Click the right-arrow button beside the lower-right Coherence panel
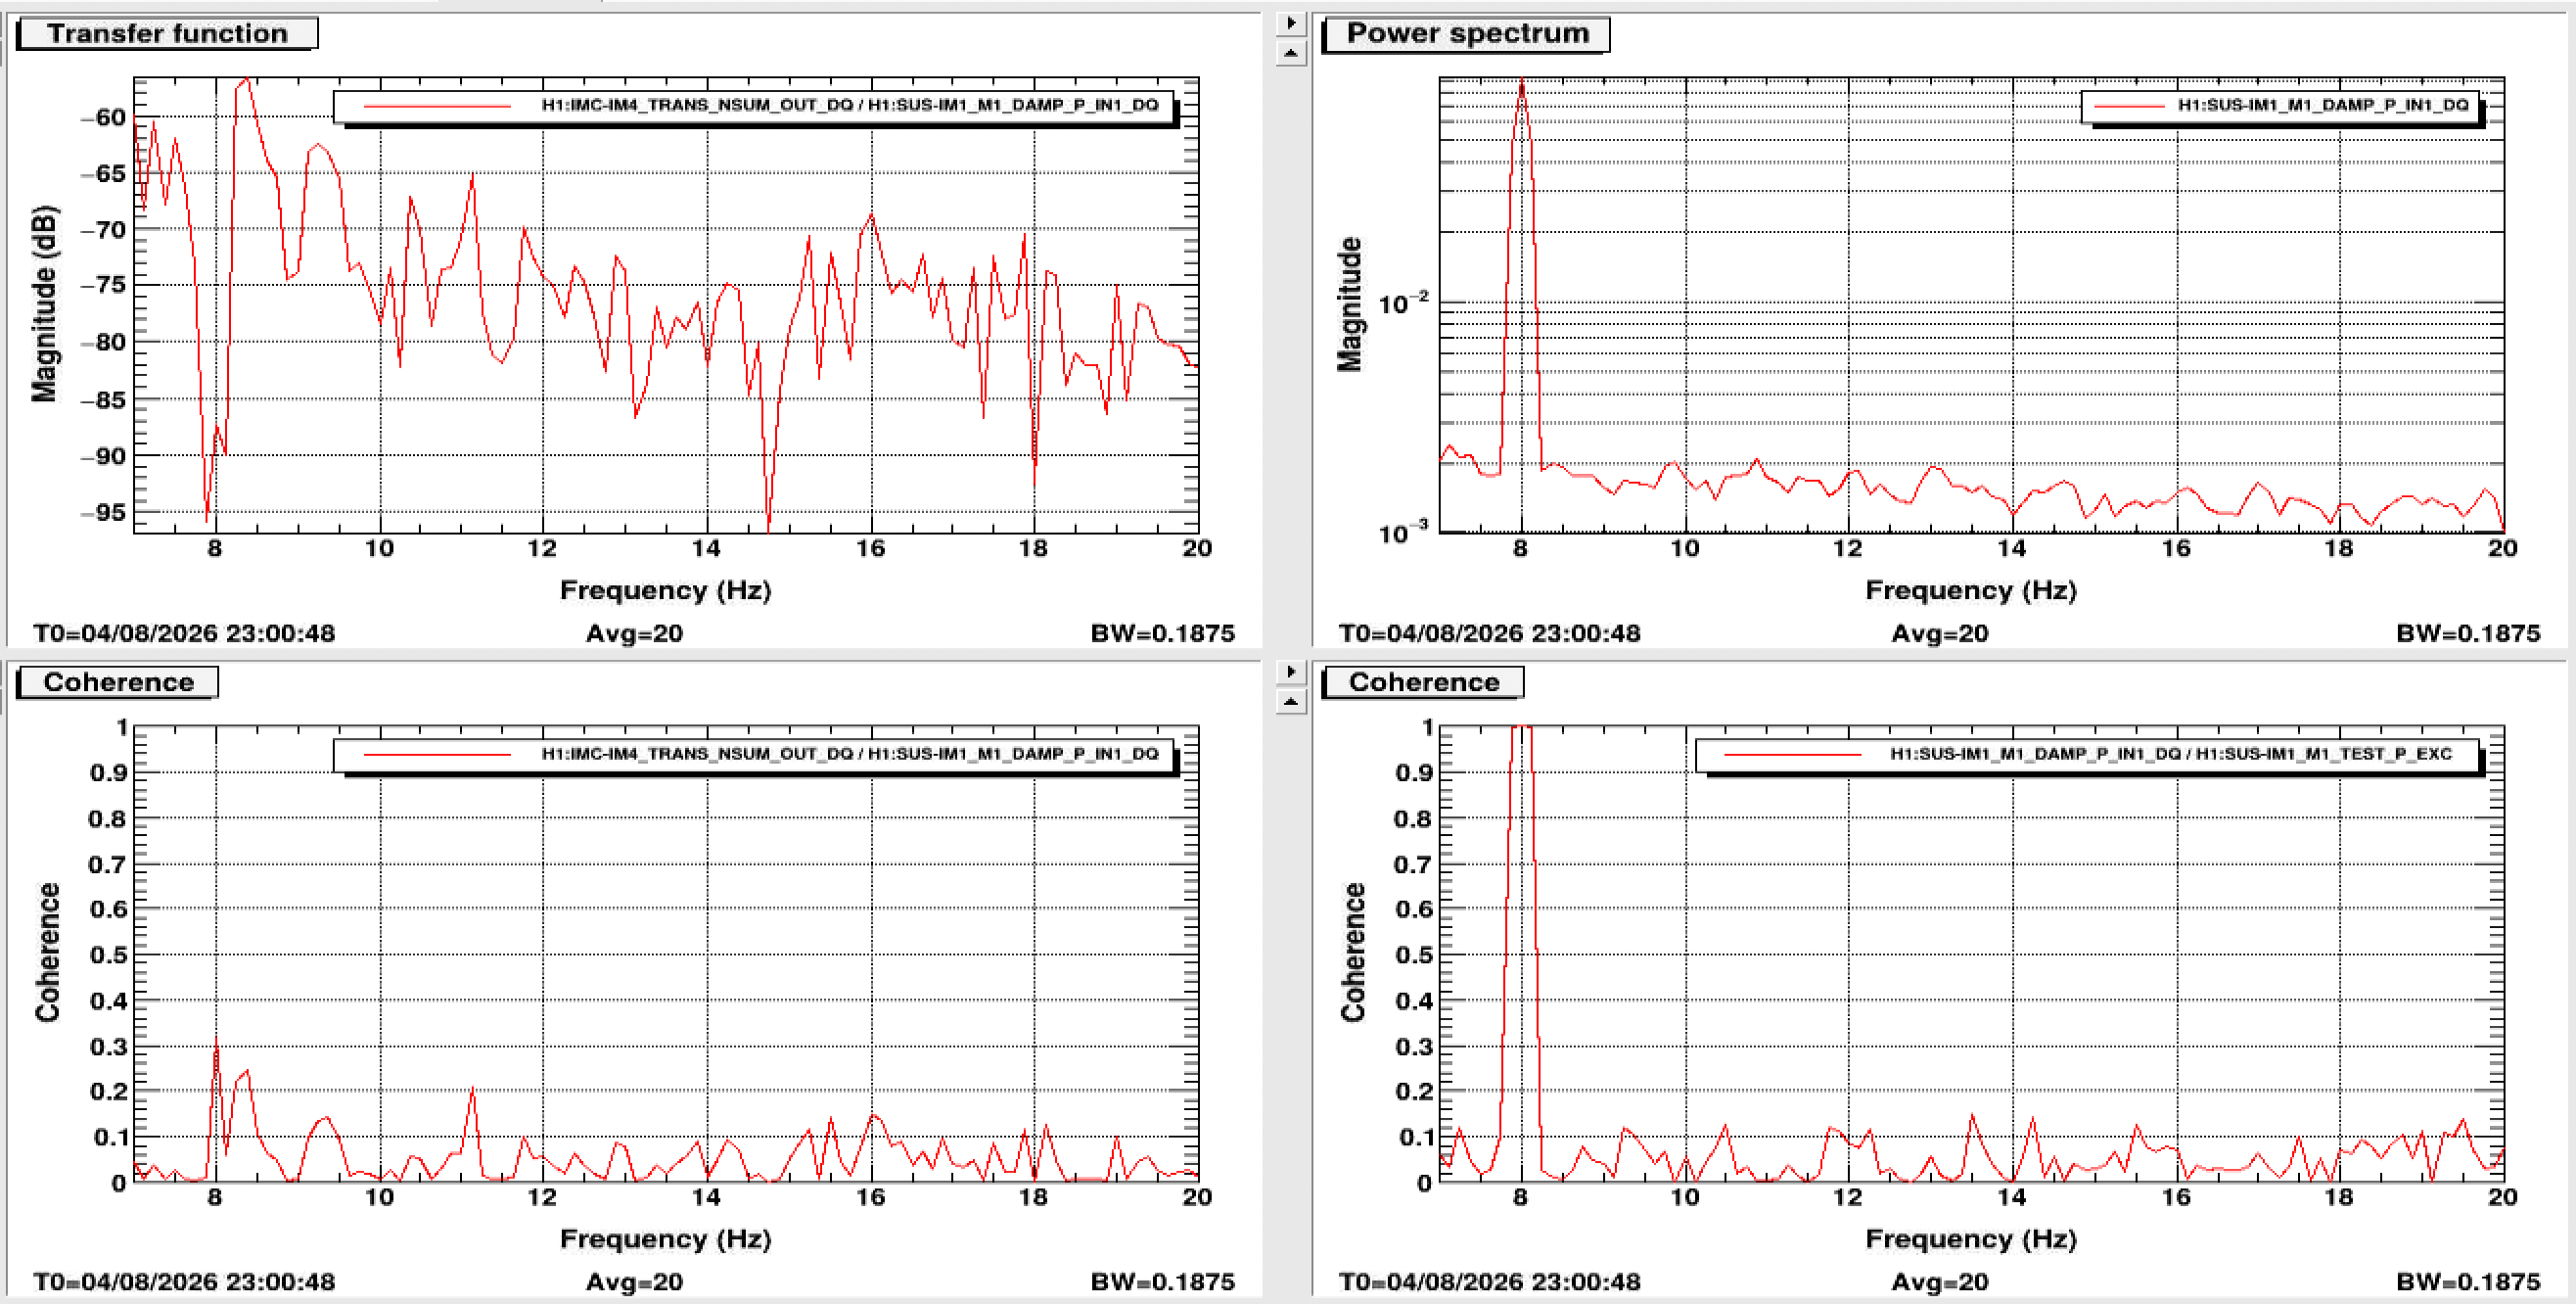Screen dimensions: 2576x1304 (x=1291, y=672)
